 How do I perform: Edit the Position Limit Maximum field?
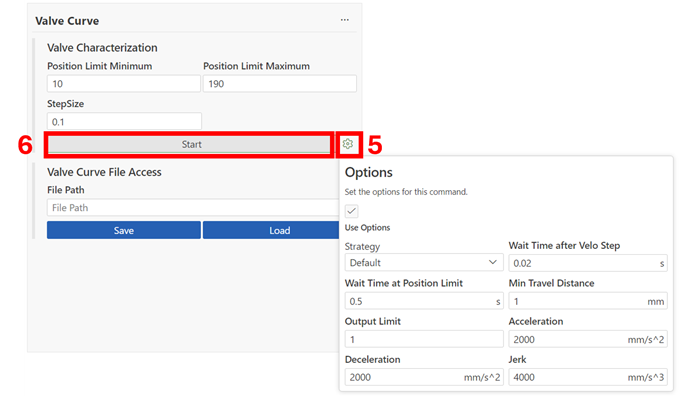tap(280, 84)
